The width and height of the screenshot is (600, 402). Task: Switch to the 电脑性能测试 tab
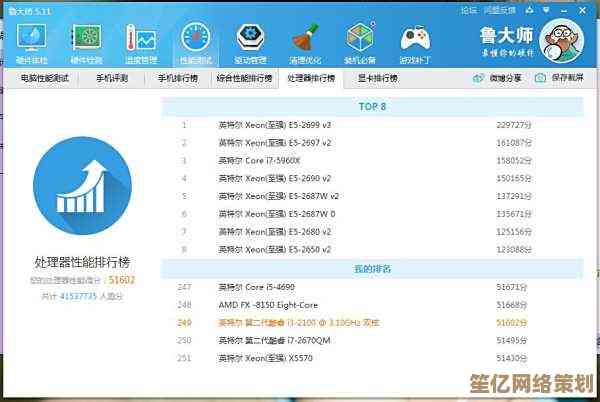(46, 77)
